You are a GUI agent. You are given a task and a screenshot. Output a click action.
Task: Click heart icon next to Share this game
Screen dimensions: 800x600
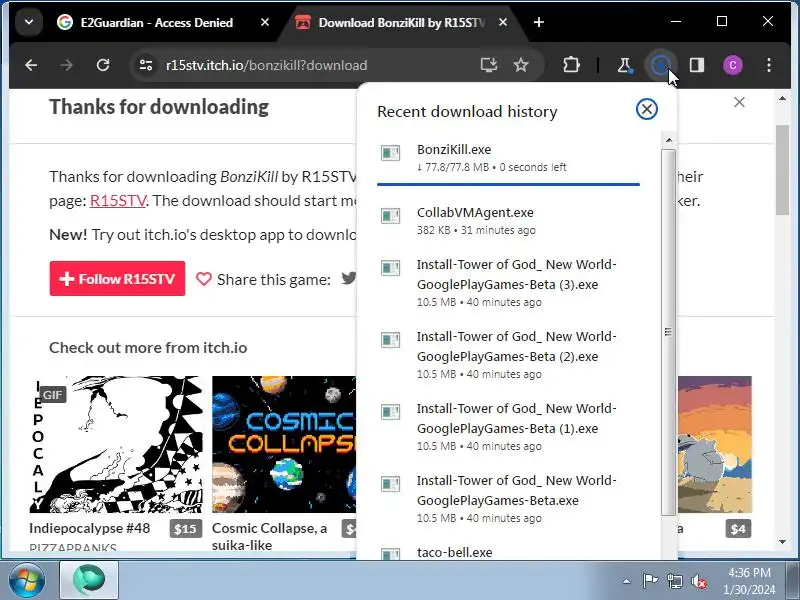coord(204,279)
